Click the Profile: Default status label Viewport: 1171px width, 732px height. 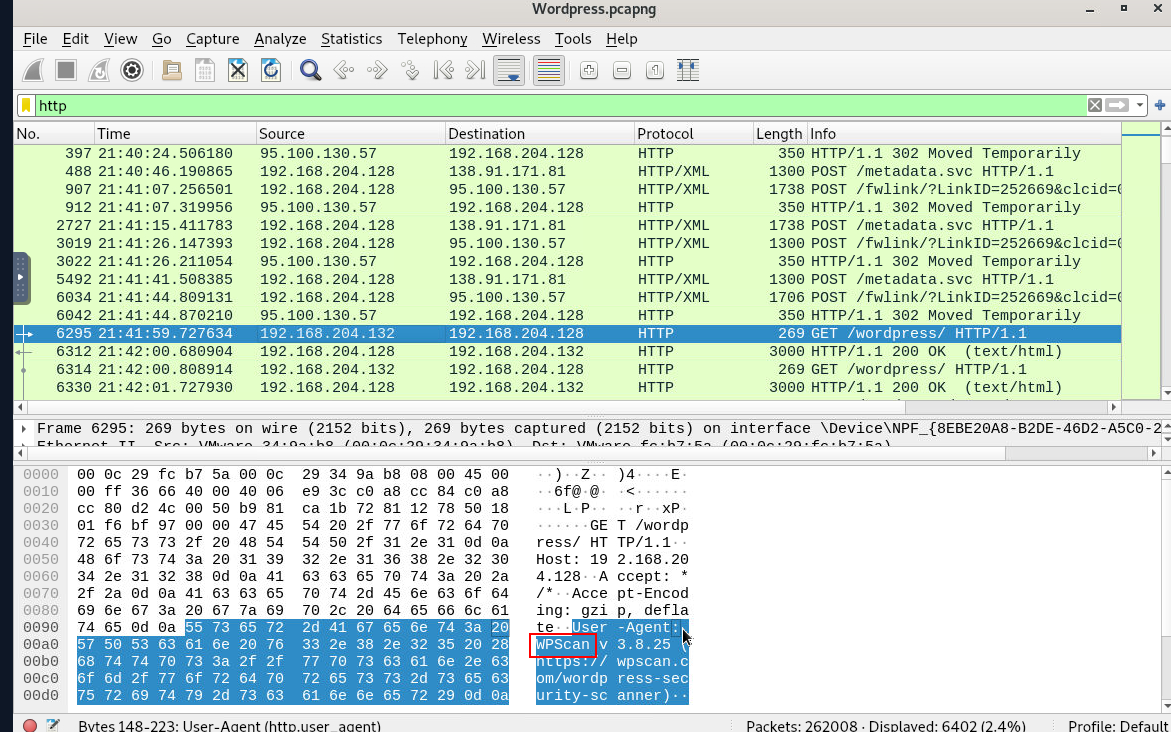(1117, 725)
